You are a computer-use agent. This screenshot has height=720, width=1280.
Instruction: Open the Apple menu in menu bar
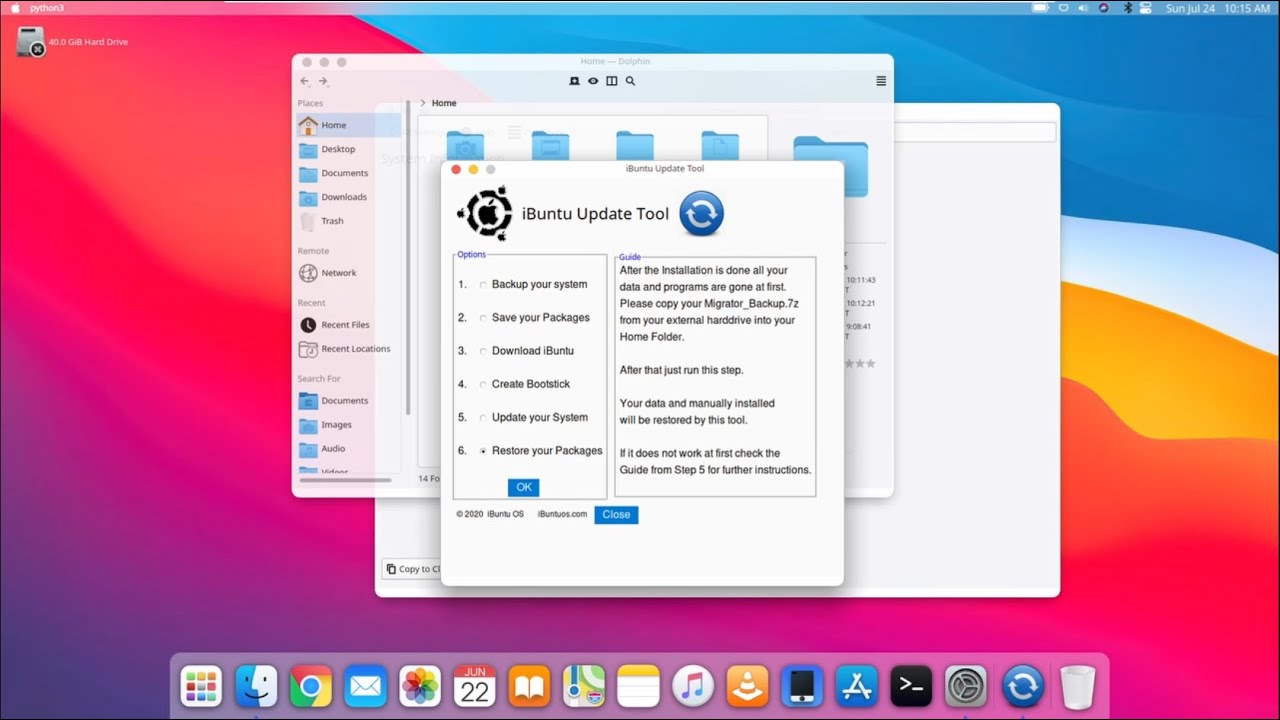[x=15, y=8]
